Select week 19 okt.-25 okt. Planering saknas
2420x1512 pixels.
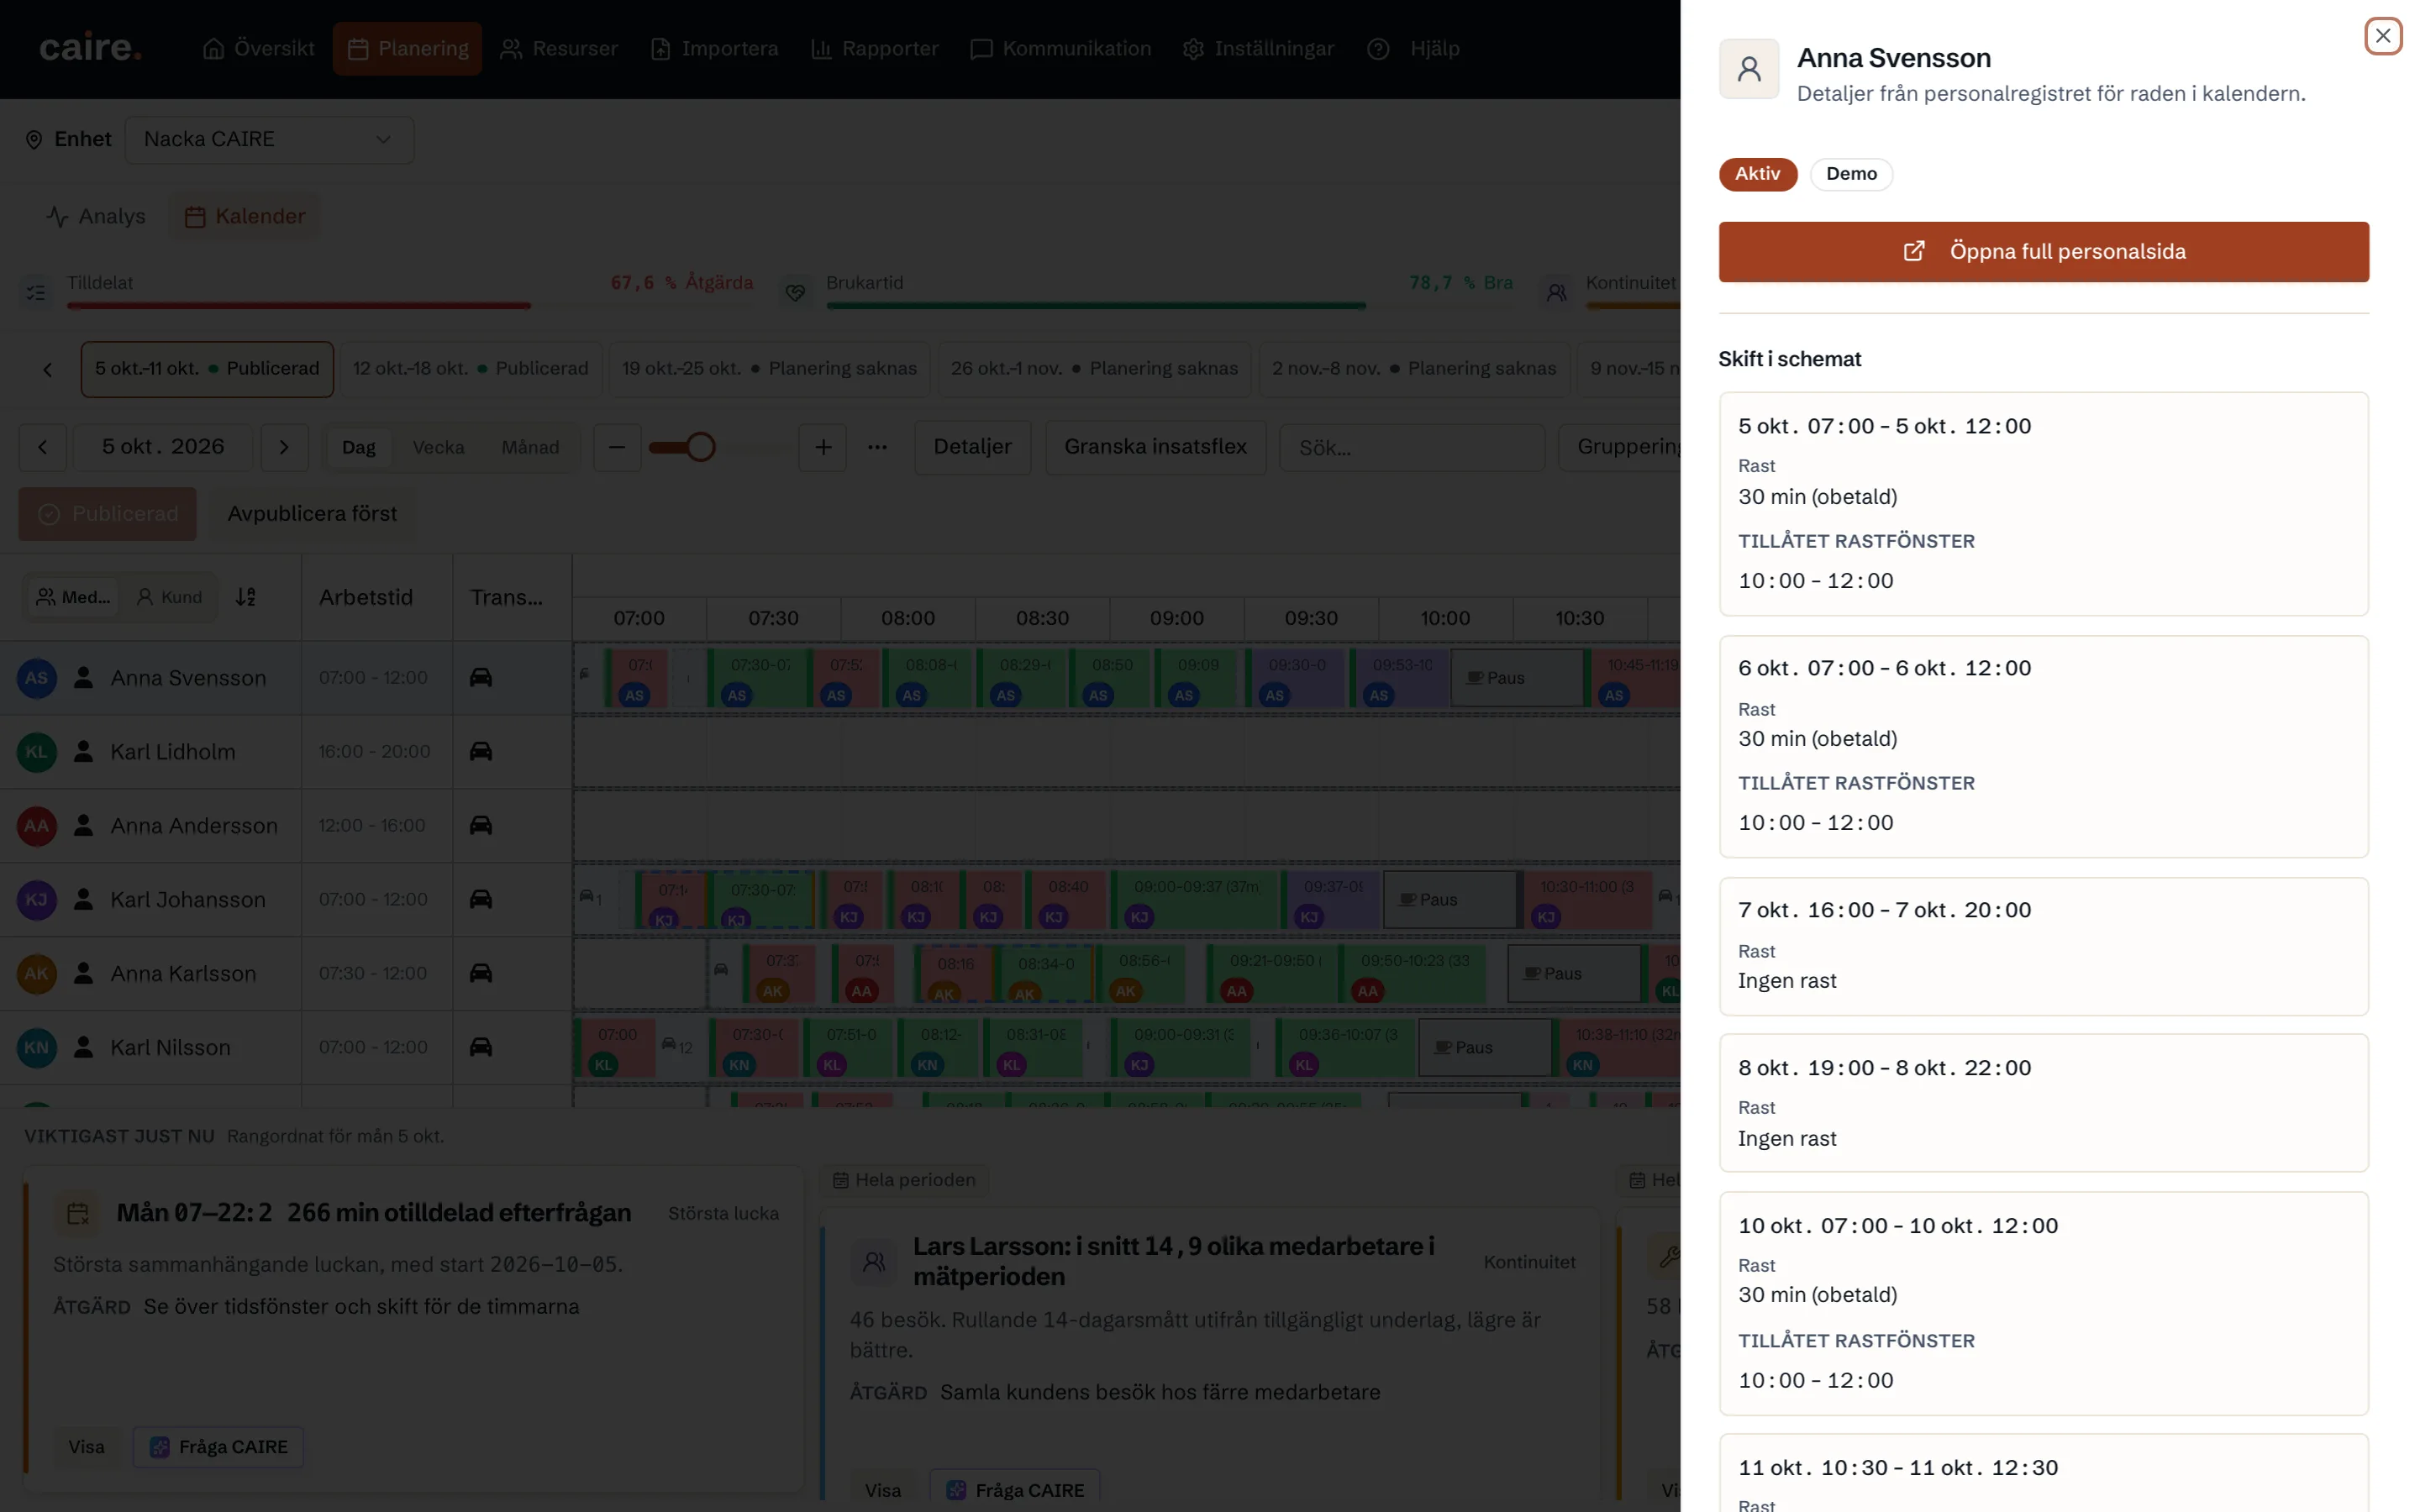(x=769, y=369)
